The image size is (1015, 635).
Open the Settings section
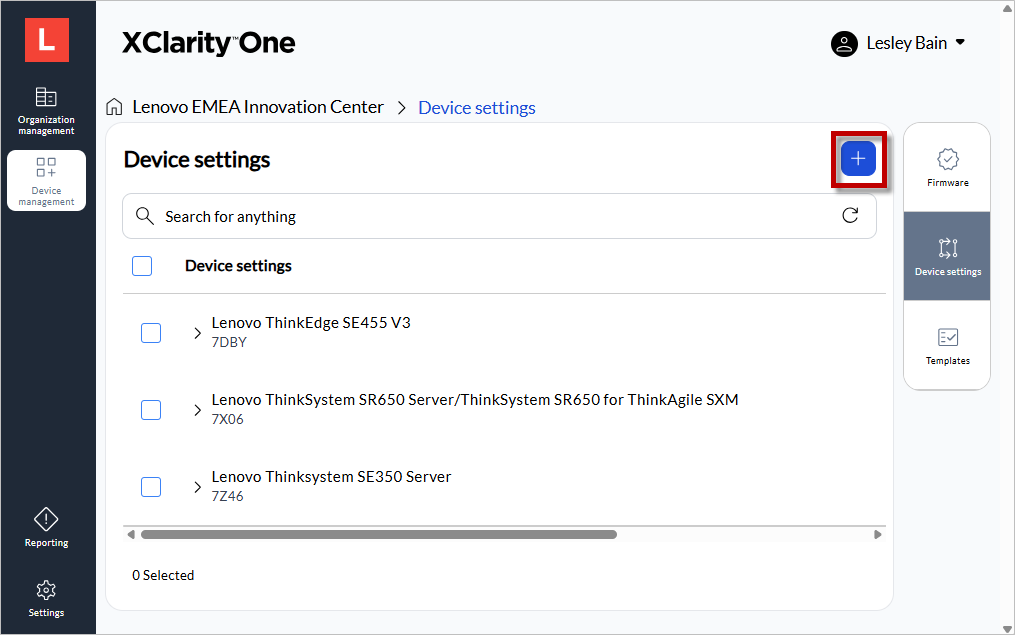[x=46, y=598]
